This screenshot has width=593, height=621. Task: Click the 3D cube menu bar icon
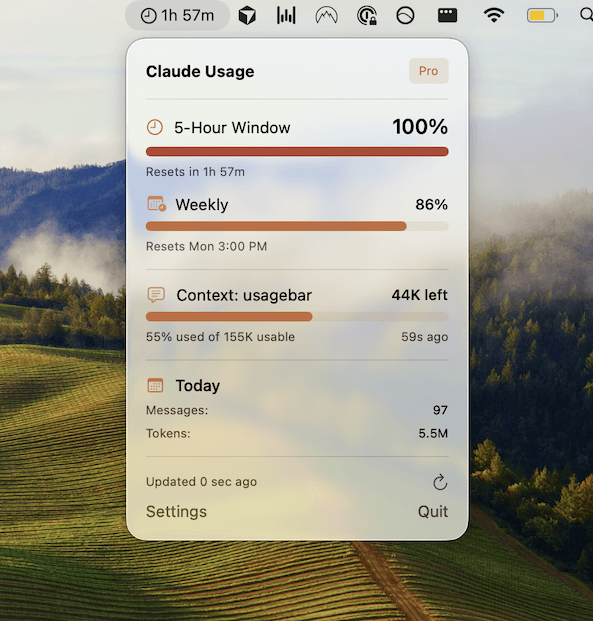247,16
